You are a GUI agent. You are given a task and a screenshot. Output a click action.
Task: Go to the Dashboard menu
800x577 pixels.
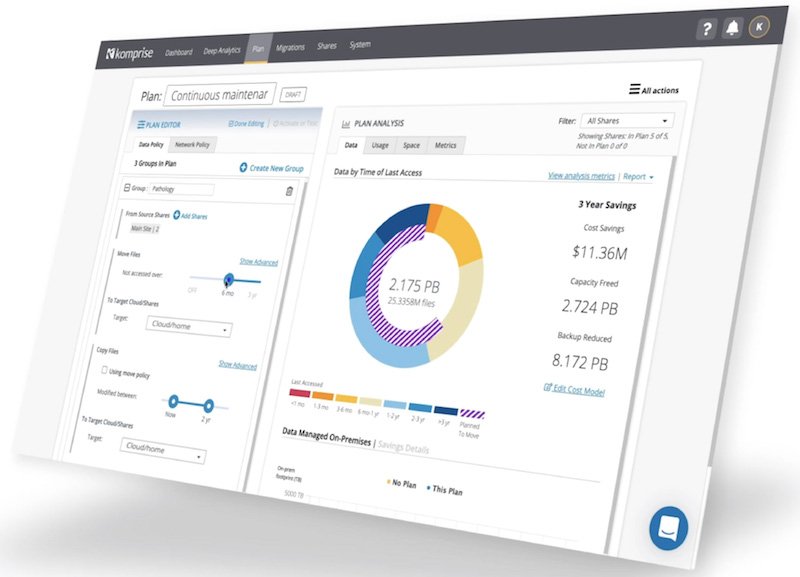point(179,52)
